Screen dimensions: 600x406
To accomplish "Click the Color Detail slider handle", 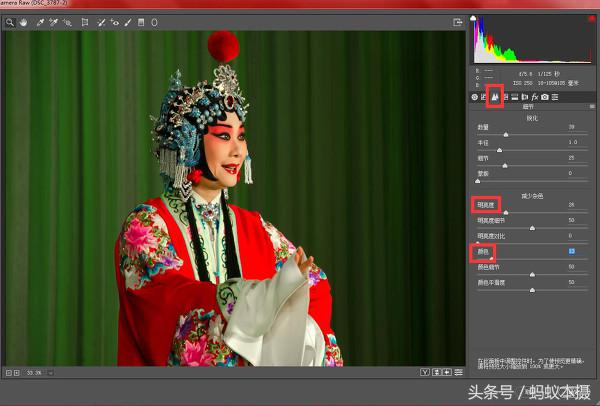I will [532, 275].
